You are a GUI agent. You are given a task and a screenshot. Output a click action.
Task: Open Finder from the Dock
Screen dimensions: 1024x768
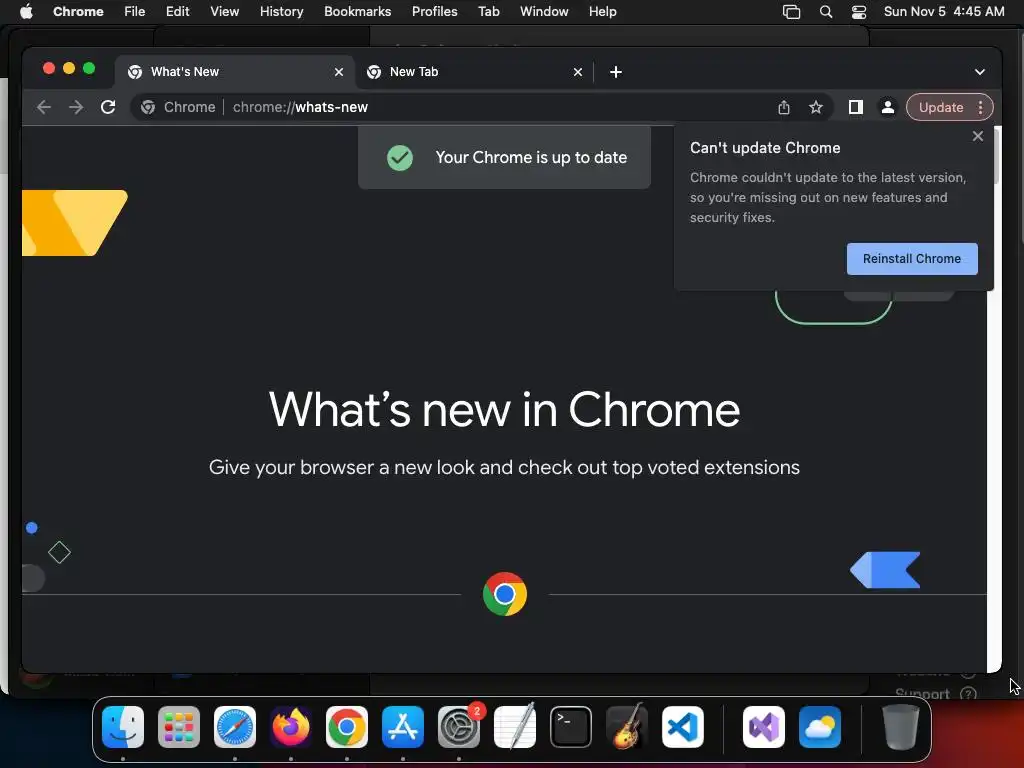(123, 727)
